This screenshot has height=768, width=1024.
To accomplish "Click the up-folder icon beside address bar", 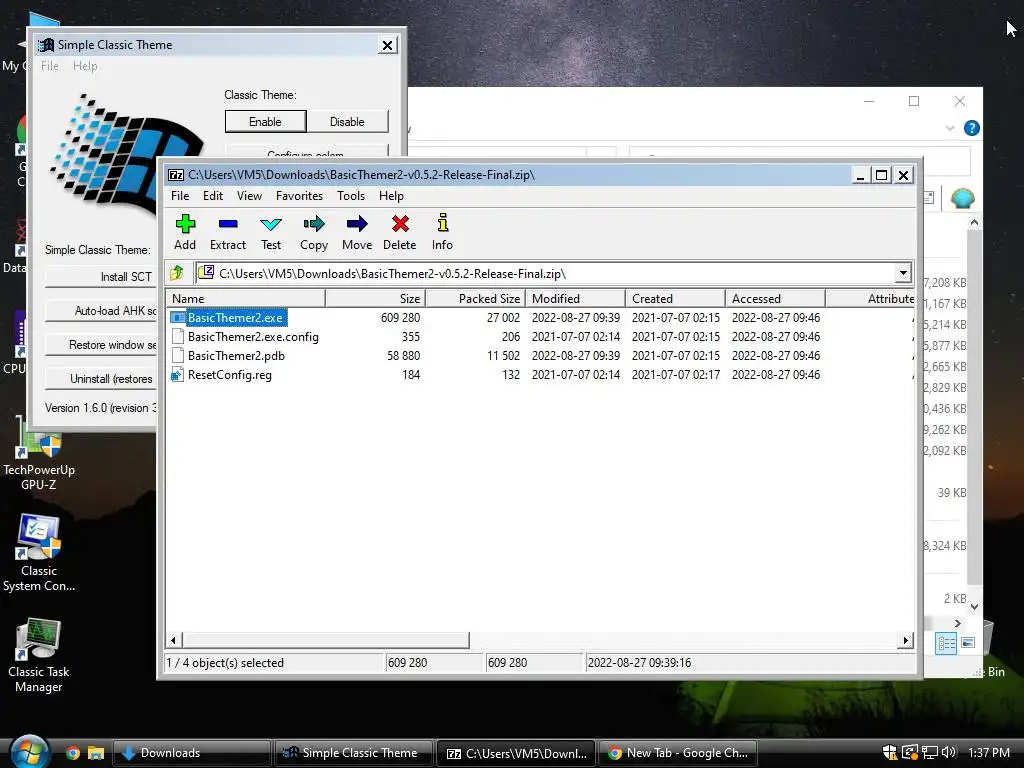I will point(177,273).
